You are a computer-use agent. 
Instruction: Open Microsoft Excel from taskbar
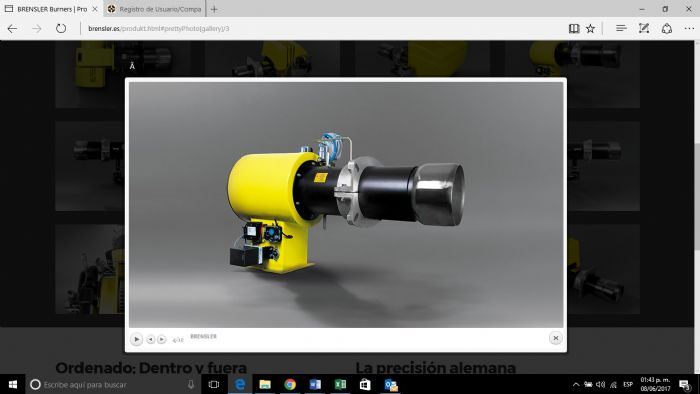click(340, 384)
